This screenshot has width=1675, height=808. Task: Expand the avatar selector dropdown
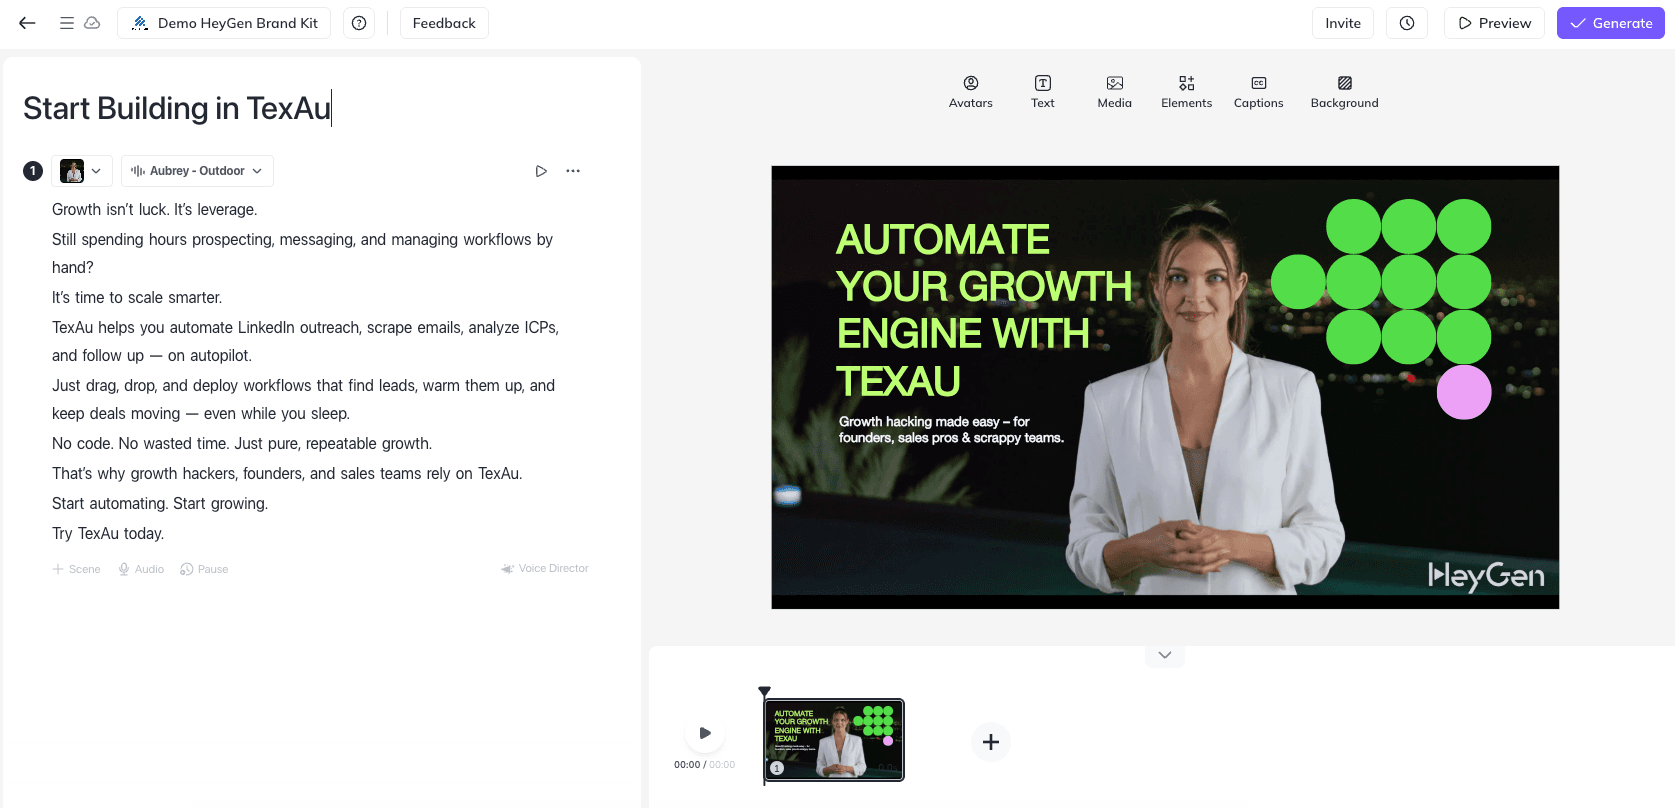[x=82, y=171]
